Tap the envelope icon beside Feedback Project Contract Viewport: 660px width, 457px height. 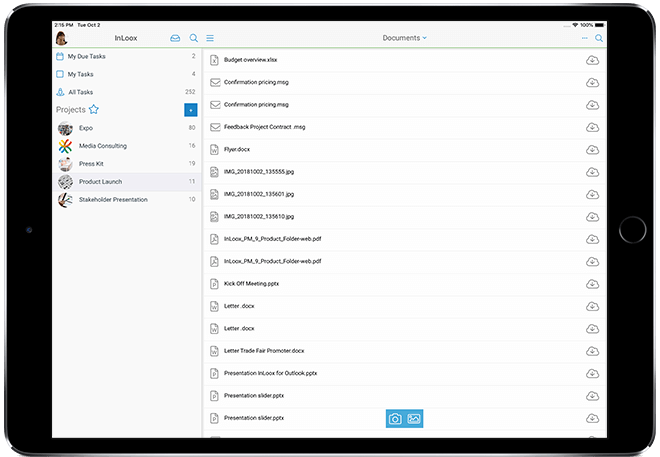(x=215, y=127)
